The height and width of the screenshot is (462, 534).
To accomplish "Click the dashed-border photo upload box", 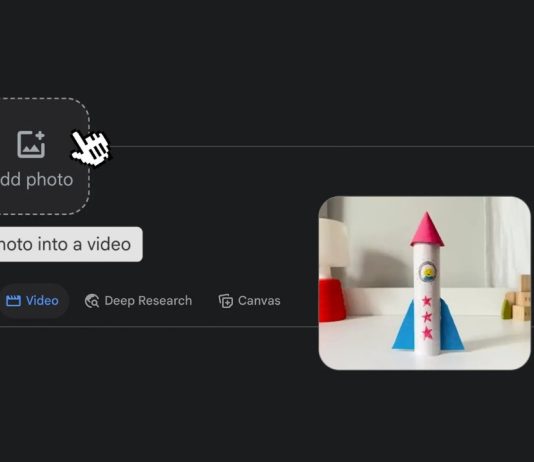I will click(44, 156).
